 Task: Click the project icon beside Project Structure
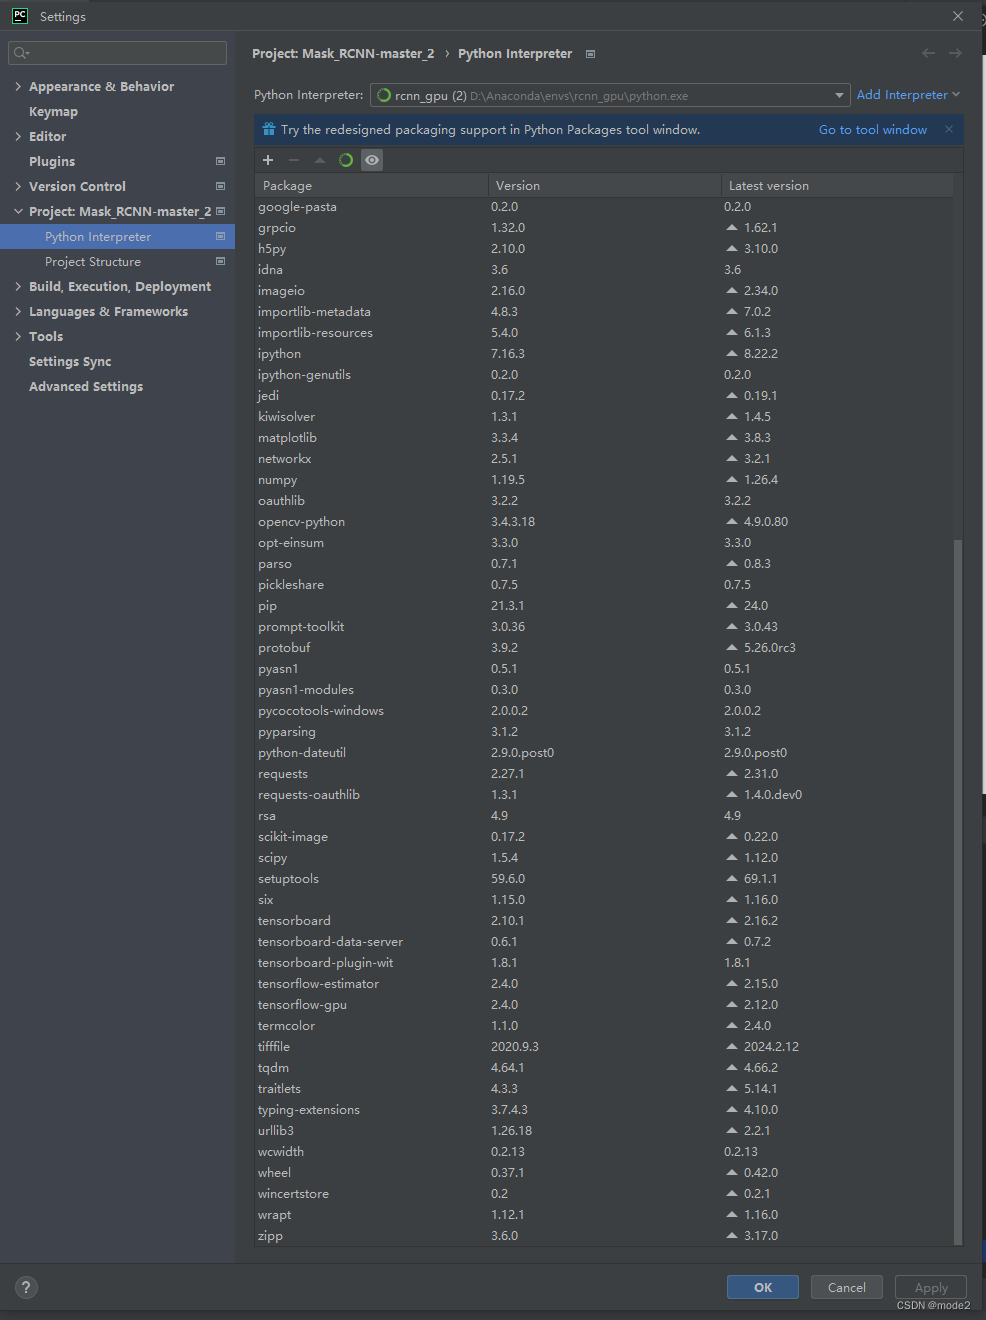[x=220, y=261]
